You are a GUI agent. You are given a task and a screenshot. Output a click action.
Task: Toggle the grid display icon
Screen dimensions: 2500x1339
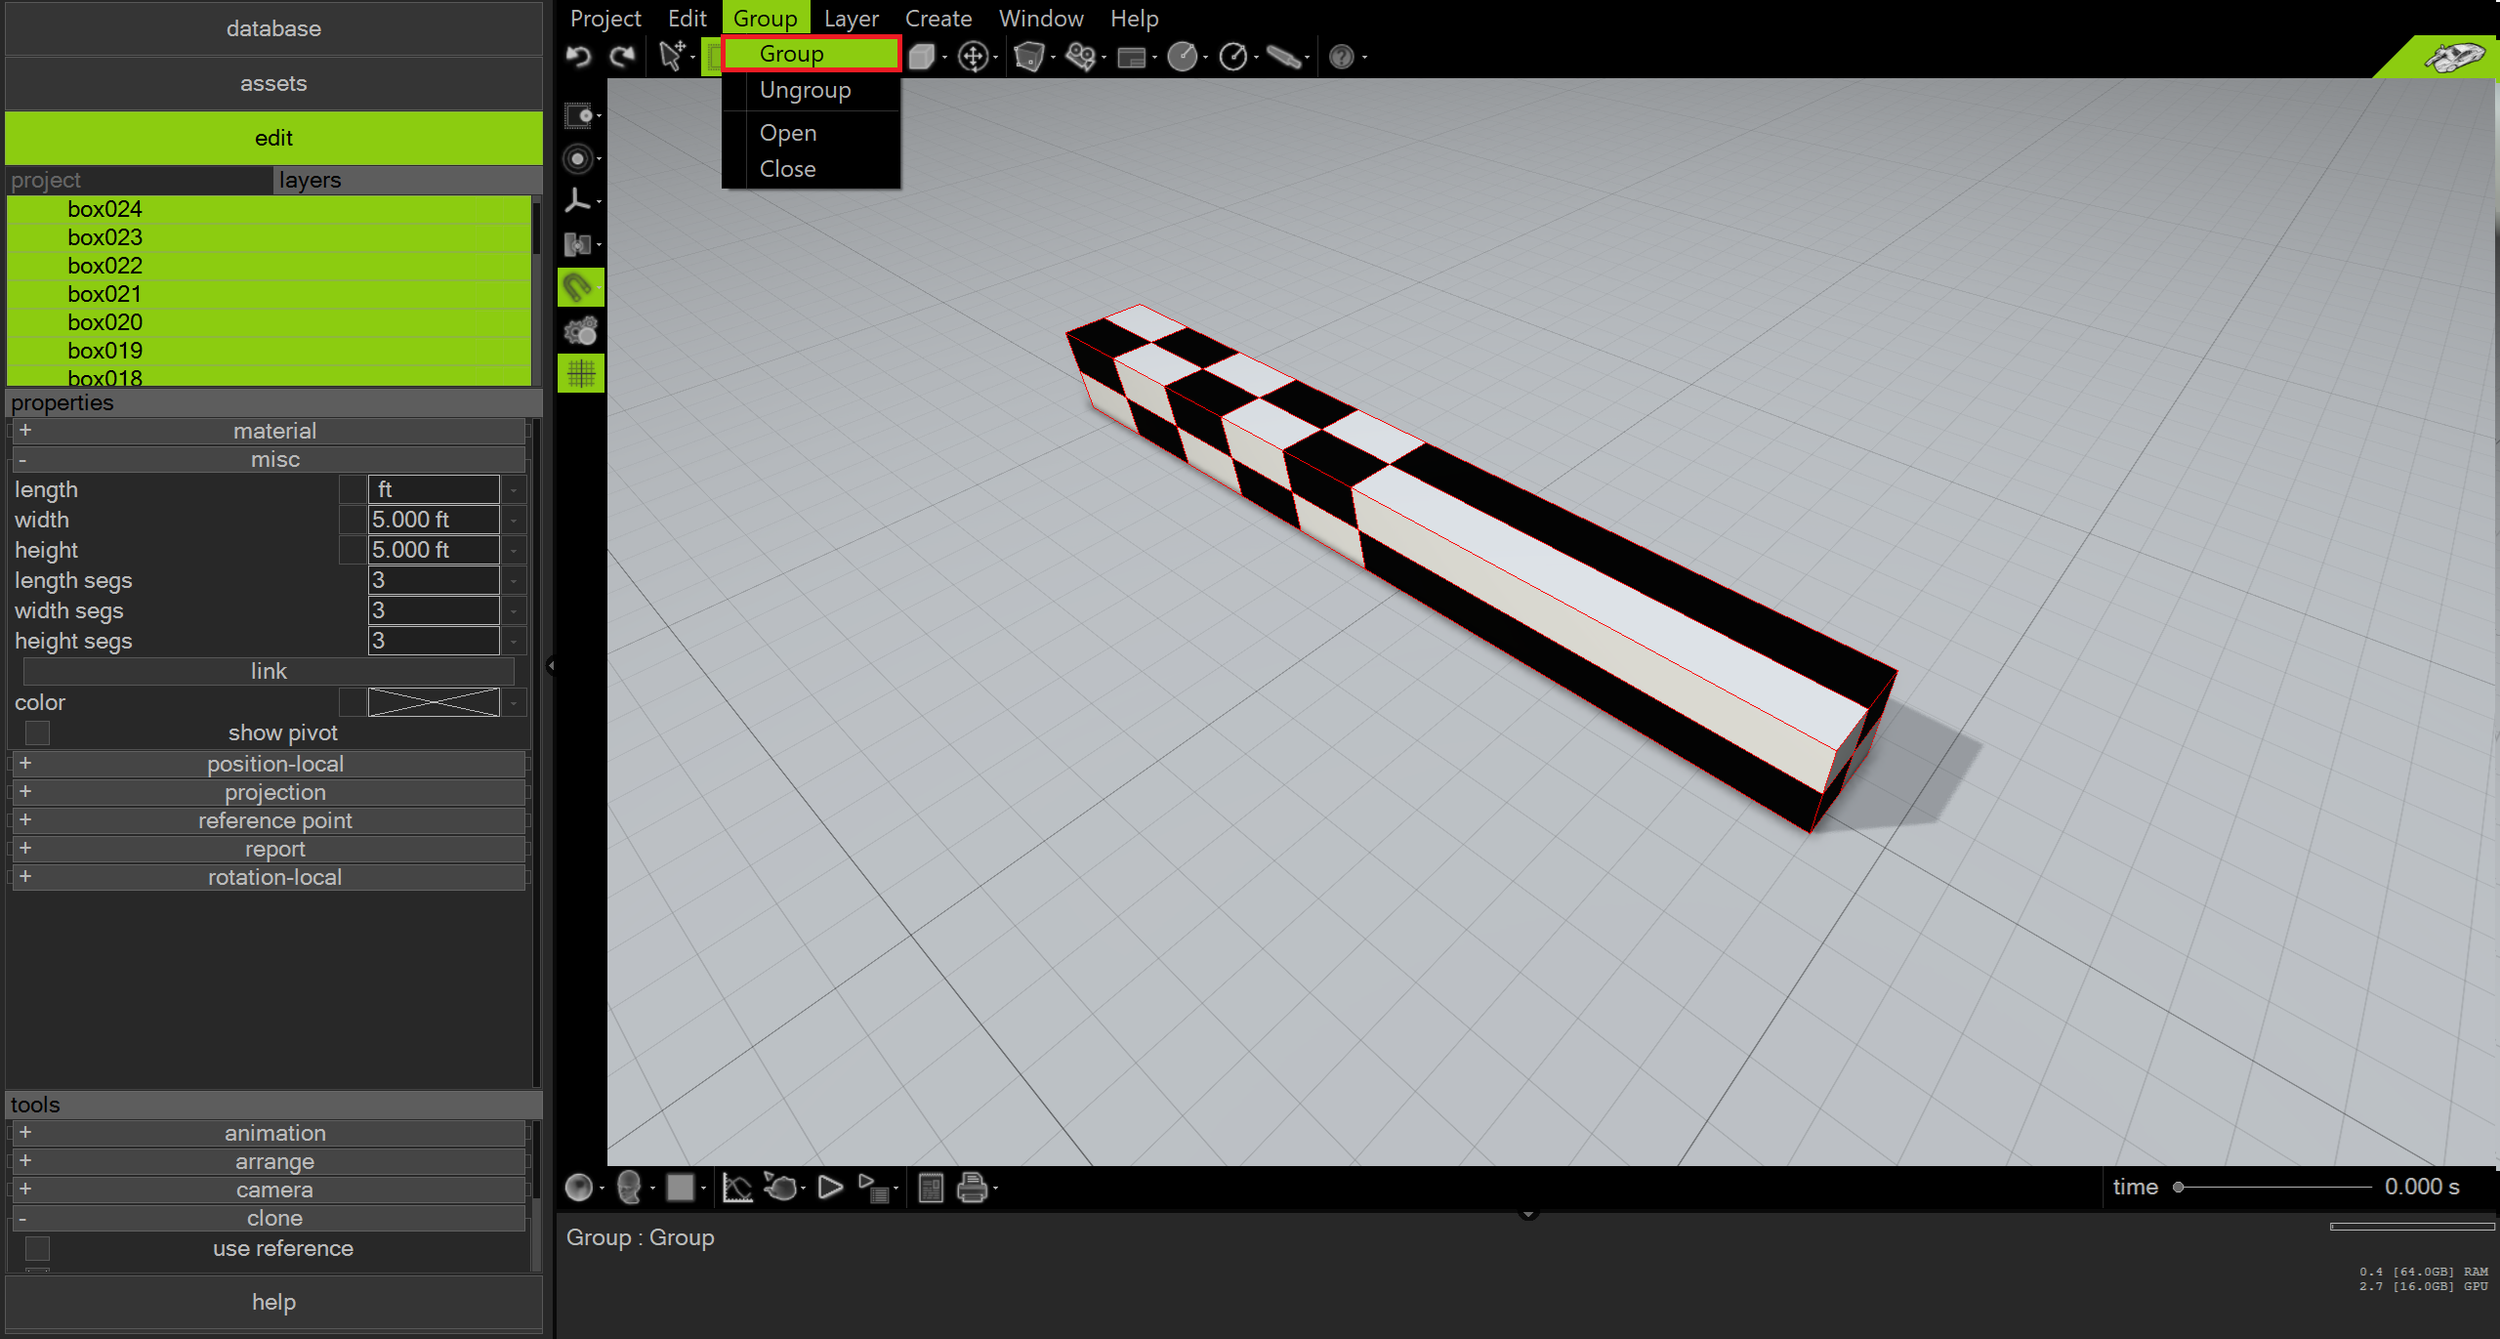tap(580, 374)
